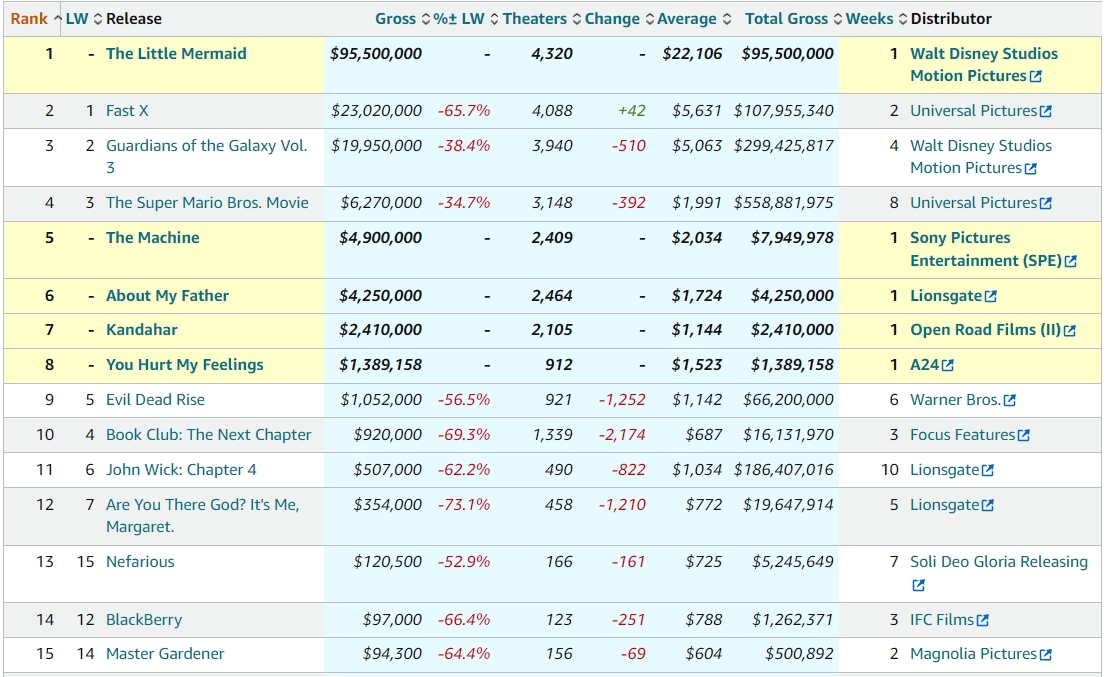Open external link icon beside Magnolia Pictures
Screen dimensions: 1107x677
click(1046, 654)
